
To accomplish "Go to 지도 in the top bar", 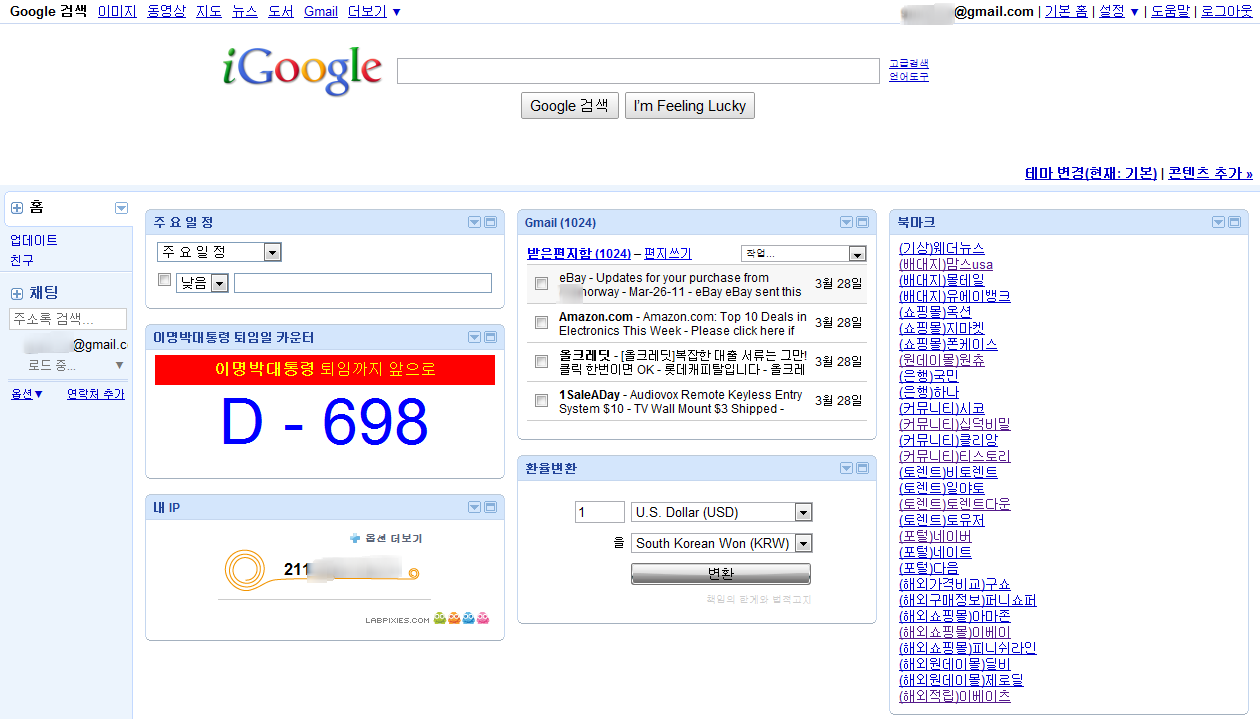I will pos(209,11).
